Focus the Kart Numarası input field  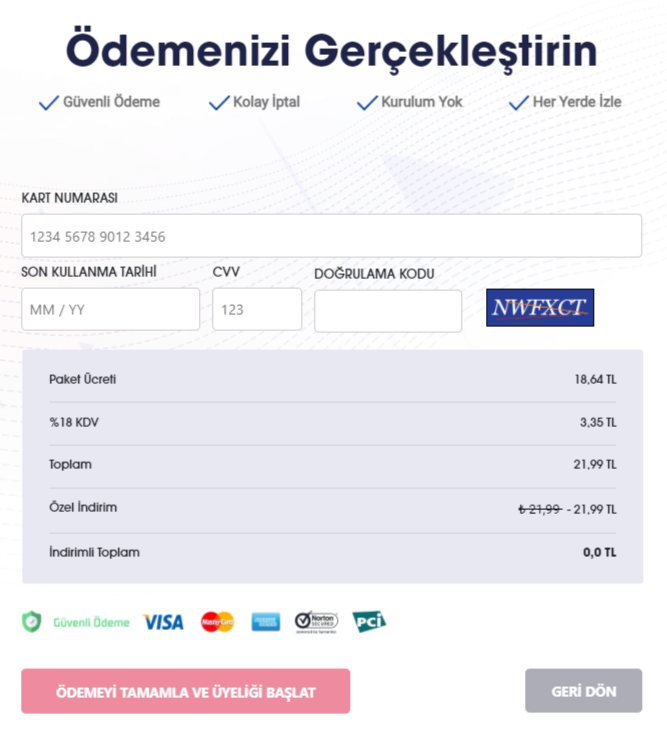coord(331,236)
